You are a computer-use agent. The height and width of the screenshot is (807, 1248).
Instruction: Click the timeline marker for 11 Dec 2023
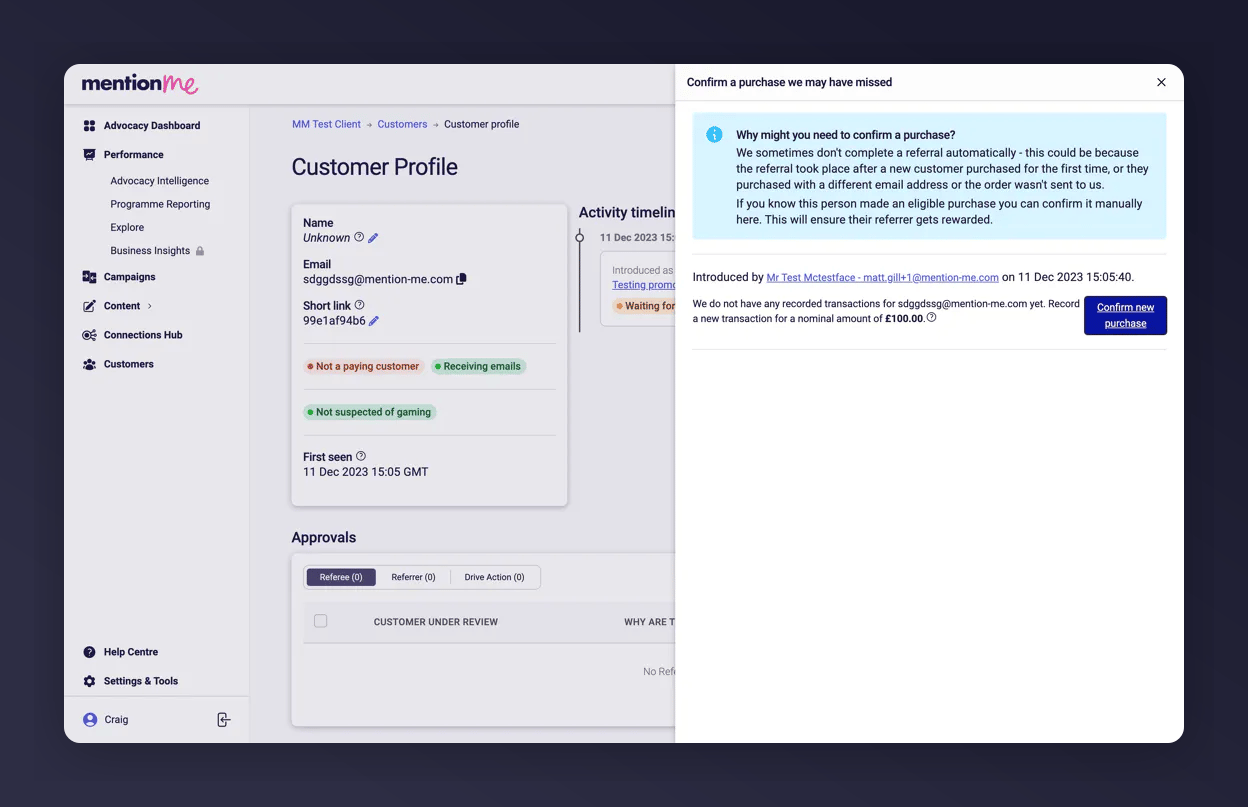tap(579, 237)
